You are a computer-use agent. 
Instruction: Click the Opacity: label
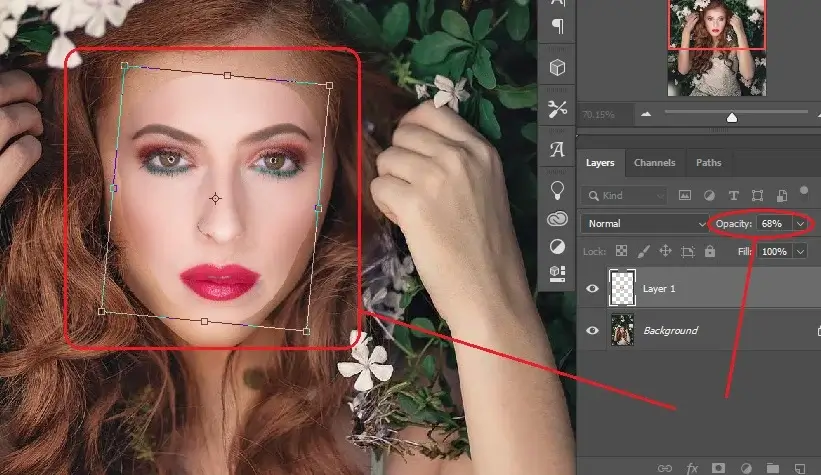pos(734,224)
